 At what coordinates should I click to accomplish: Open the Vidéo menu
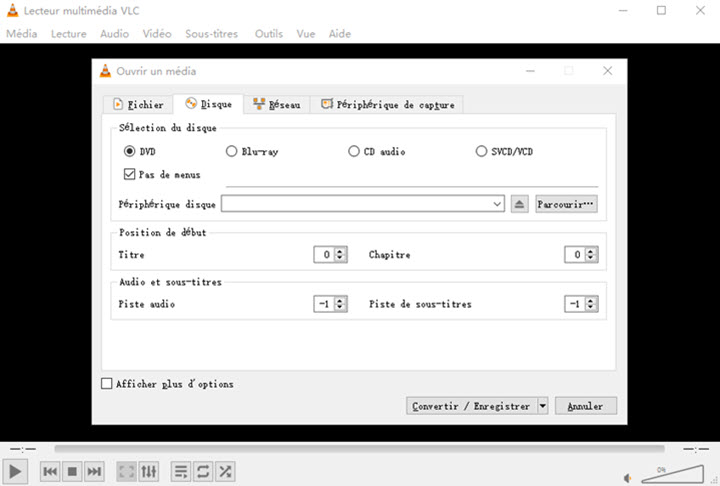[157, 34]
